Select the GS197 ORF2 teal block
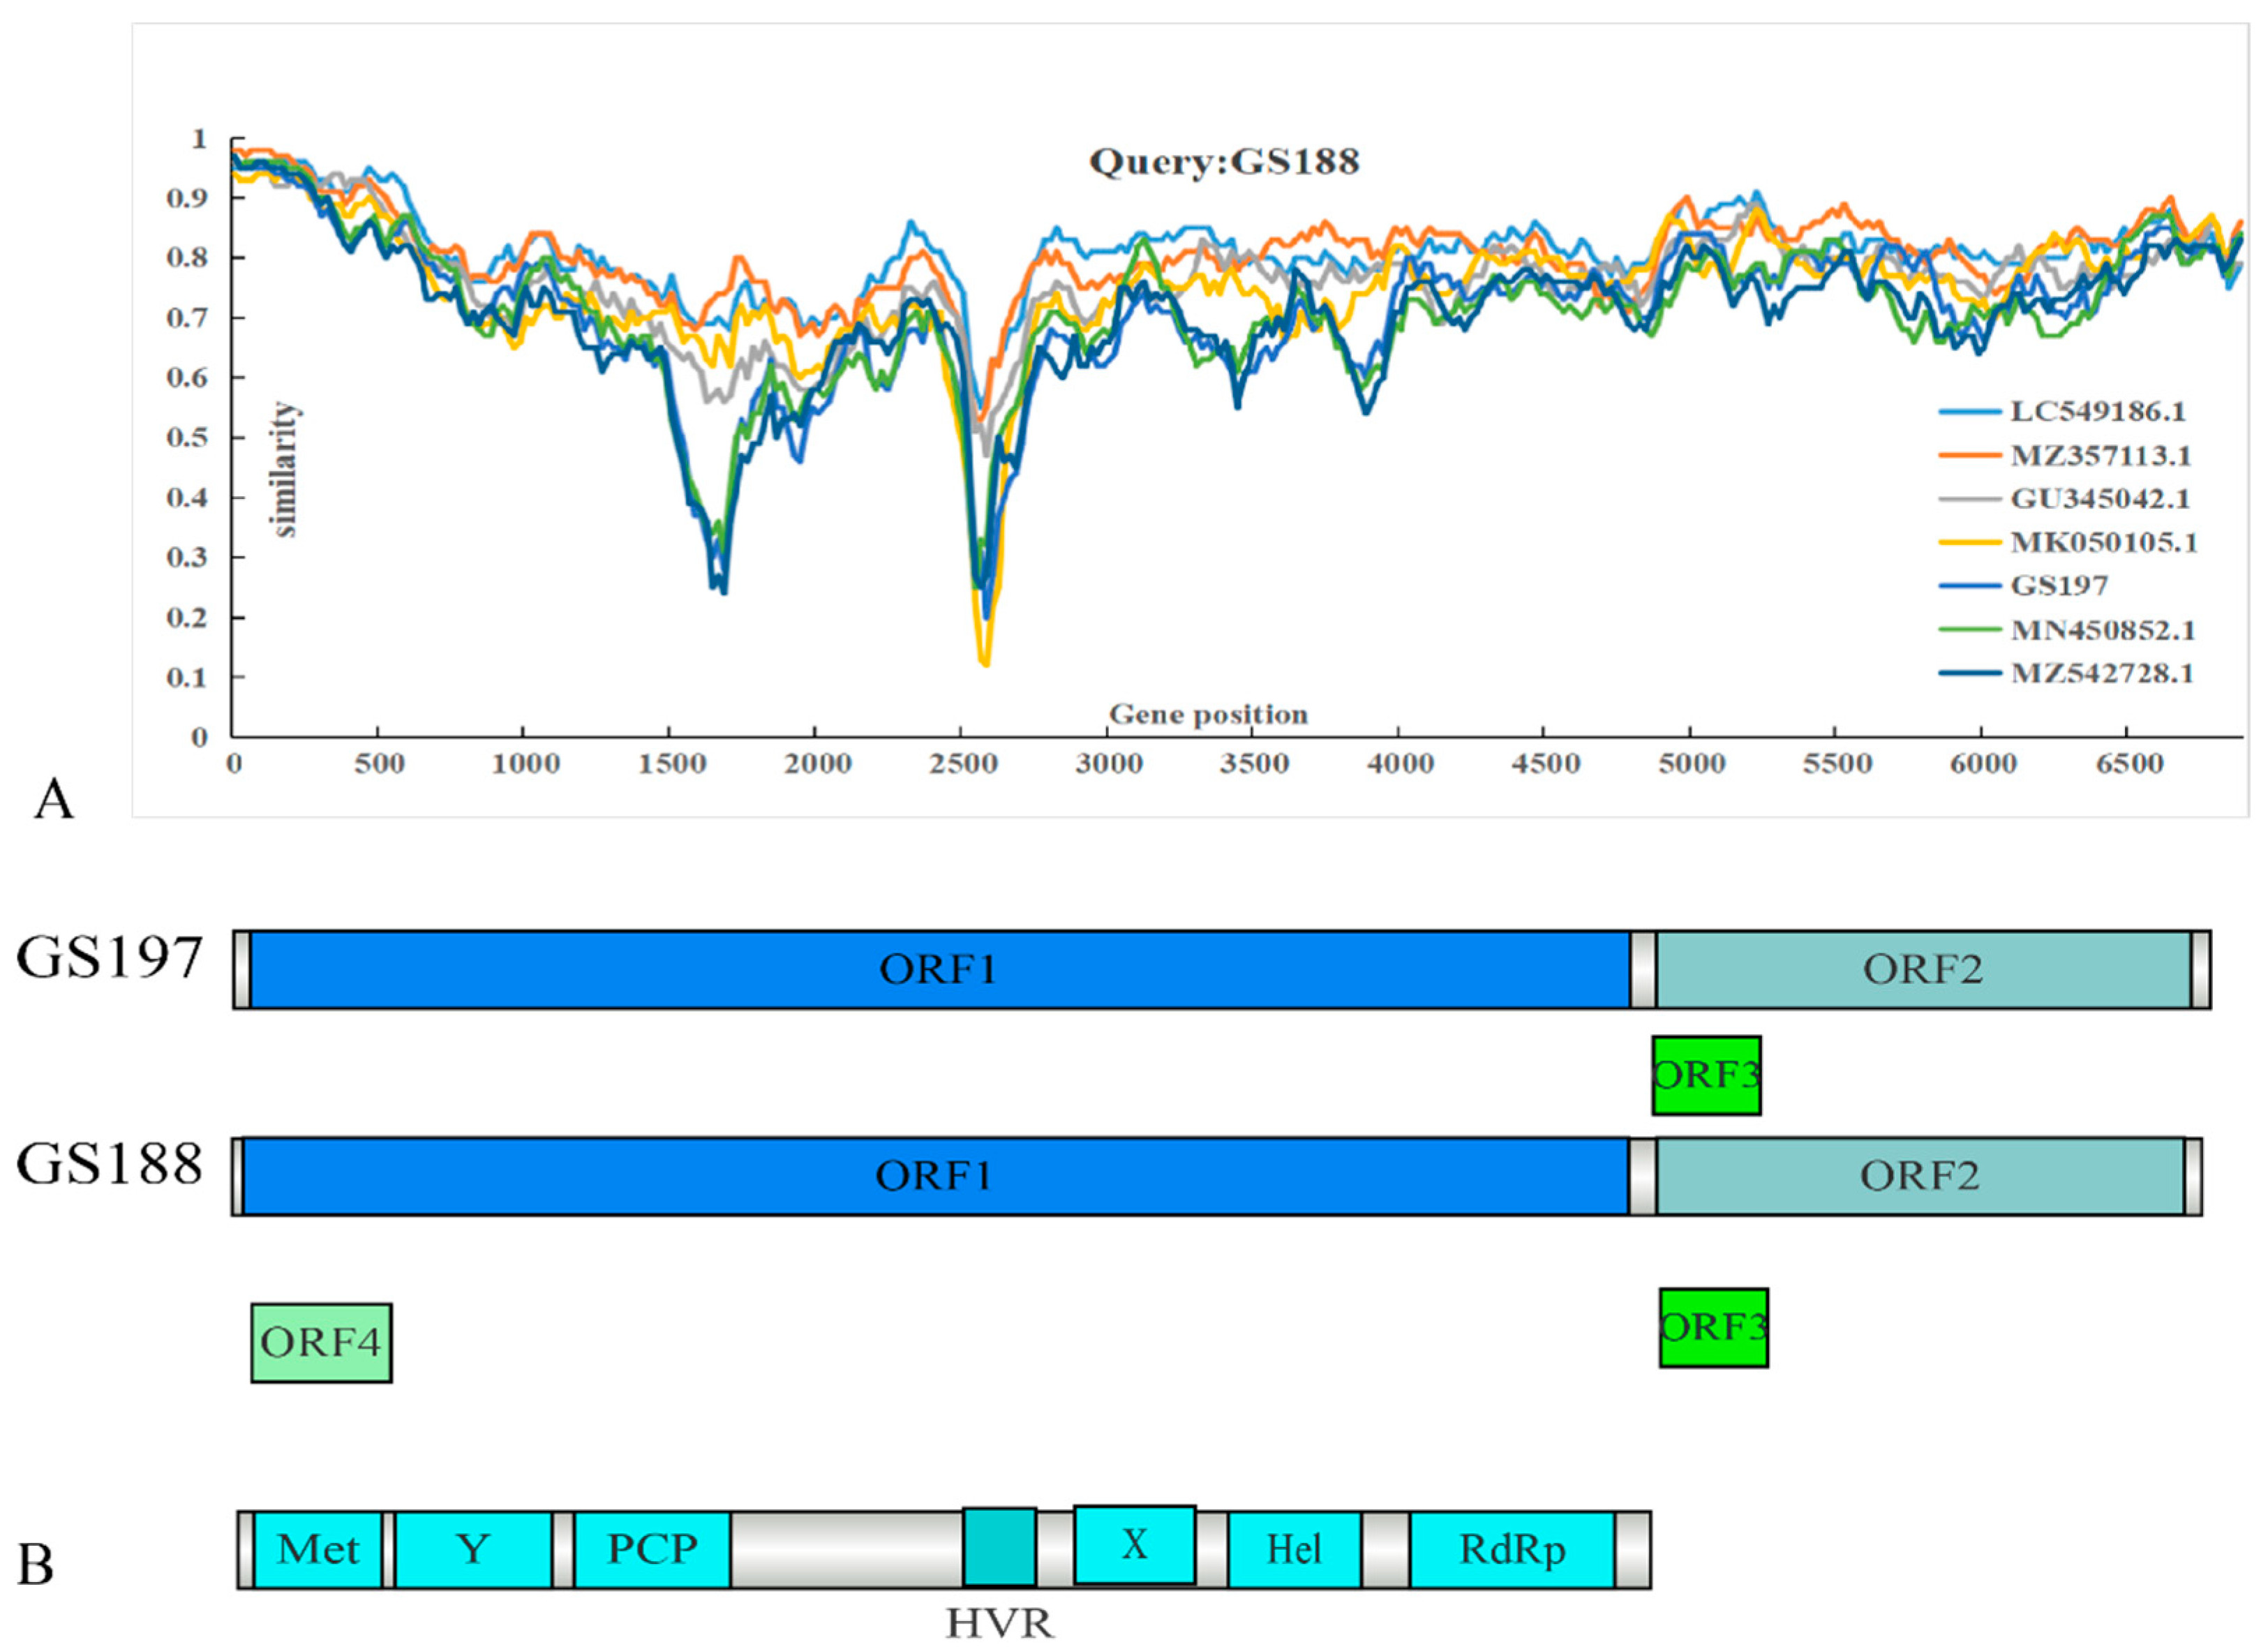2268x1649 pixels. click(1922, 969)
